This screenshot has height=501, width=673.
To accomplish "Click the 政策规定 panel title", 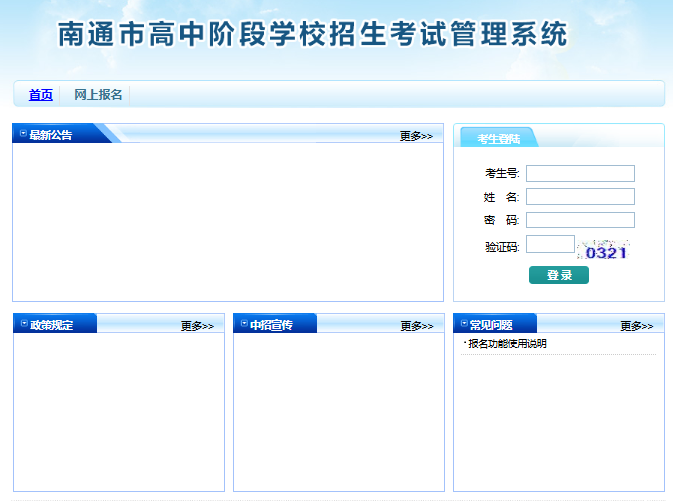I will [x=52, y=325].
